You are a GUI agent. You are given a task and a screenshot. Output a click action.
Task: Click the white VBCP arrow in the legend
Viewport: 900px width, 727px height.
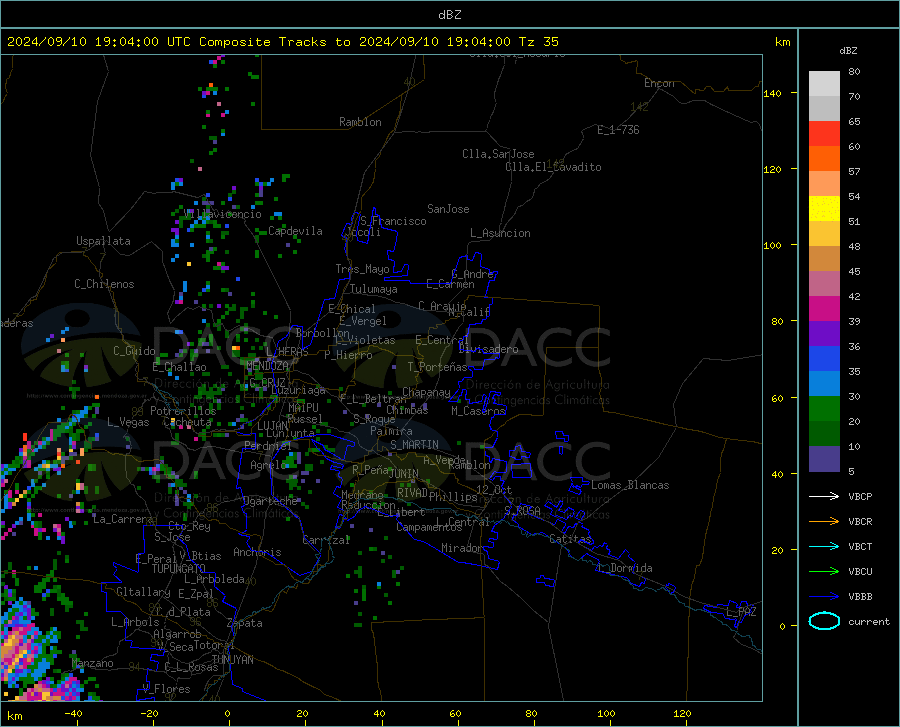pos(824,496)
